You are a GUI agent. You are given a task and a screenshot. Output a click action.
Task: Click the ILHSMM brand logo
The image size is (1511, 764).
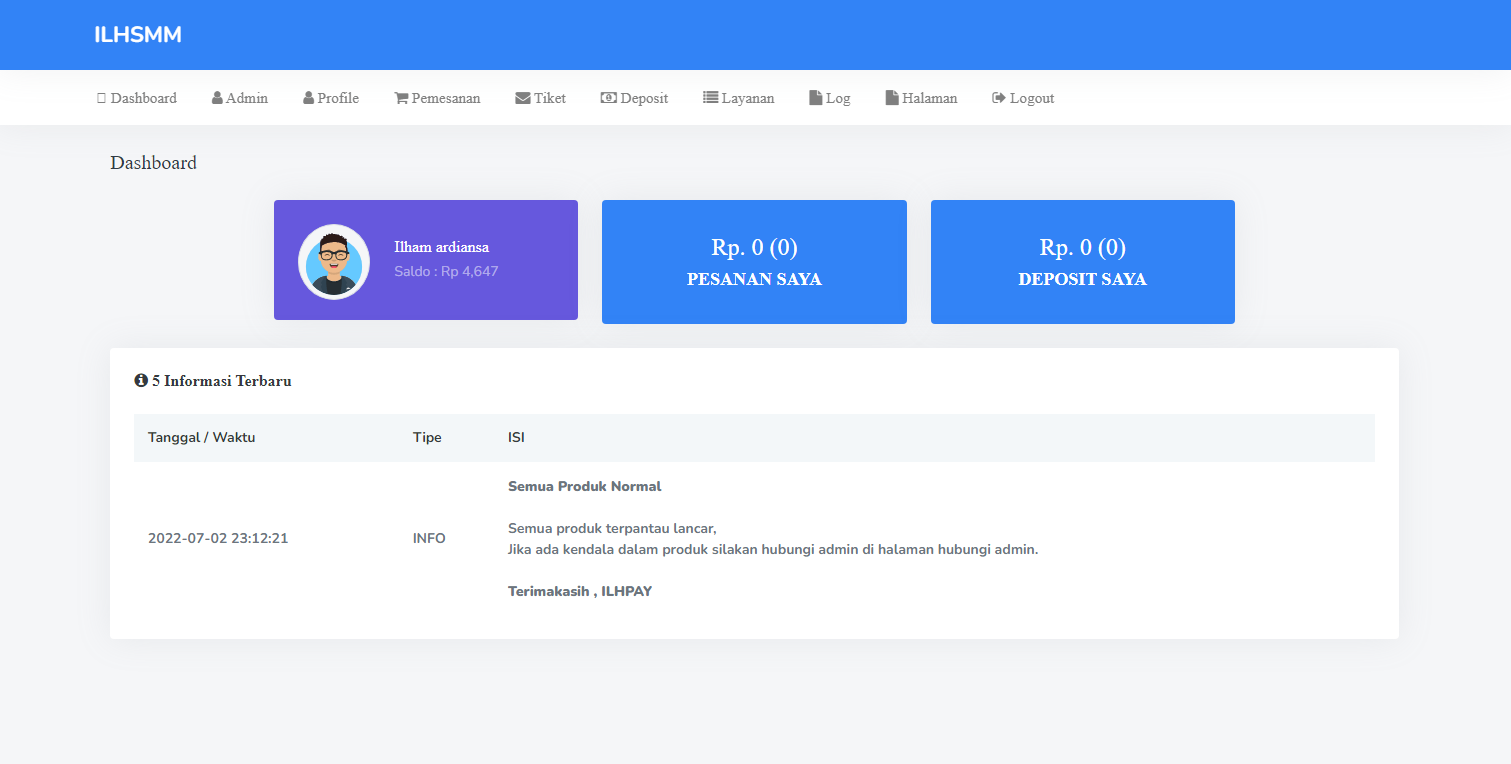[x=137, y=34]
